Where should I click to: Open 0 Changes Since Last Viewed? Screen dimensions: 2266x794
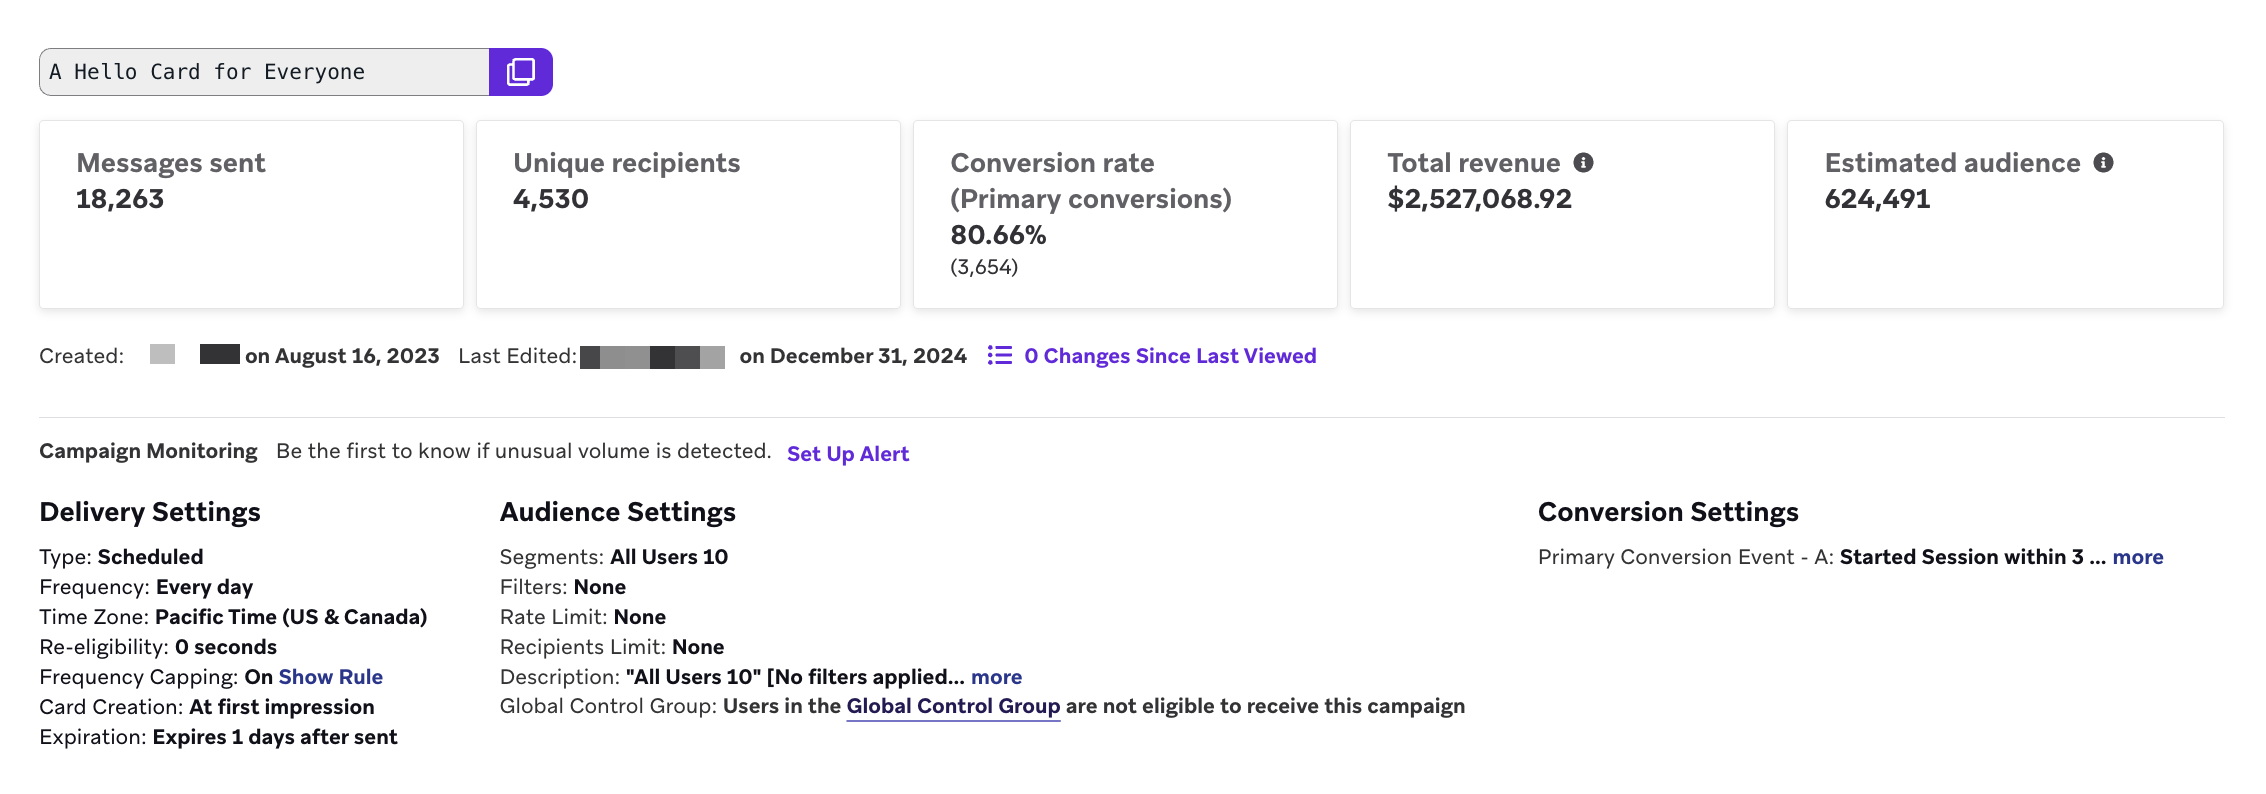(1169, 356)
